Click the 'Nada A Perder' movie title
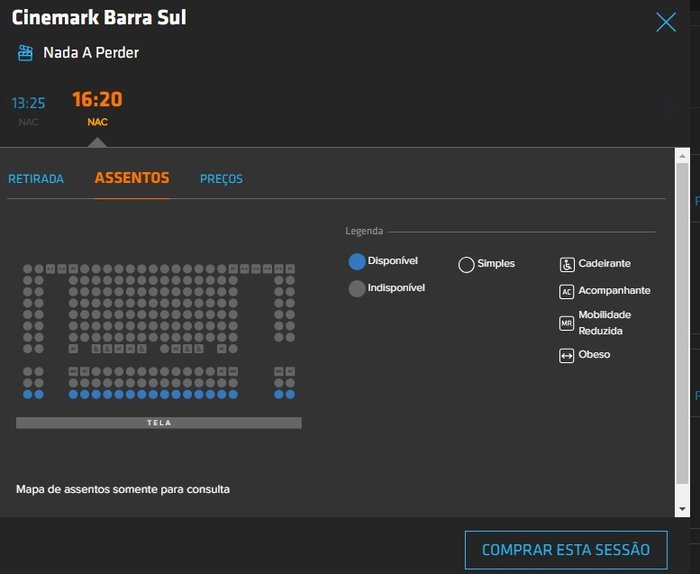Screen dimensions: 700x574 coord(91,53)
